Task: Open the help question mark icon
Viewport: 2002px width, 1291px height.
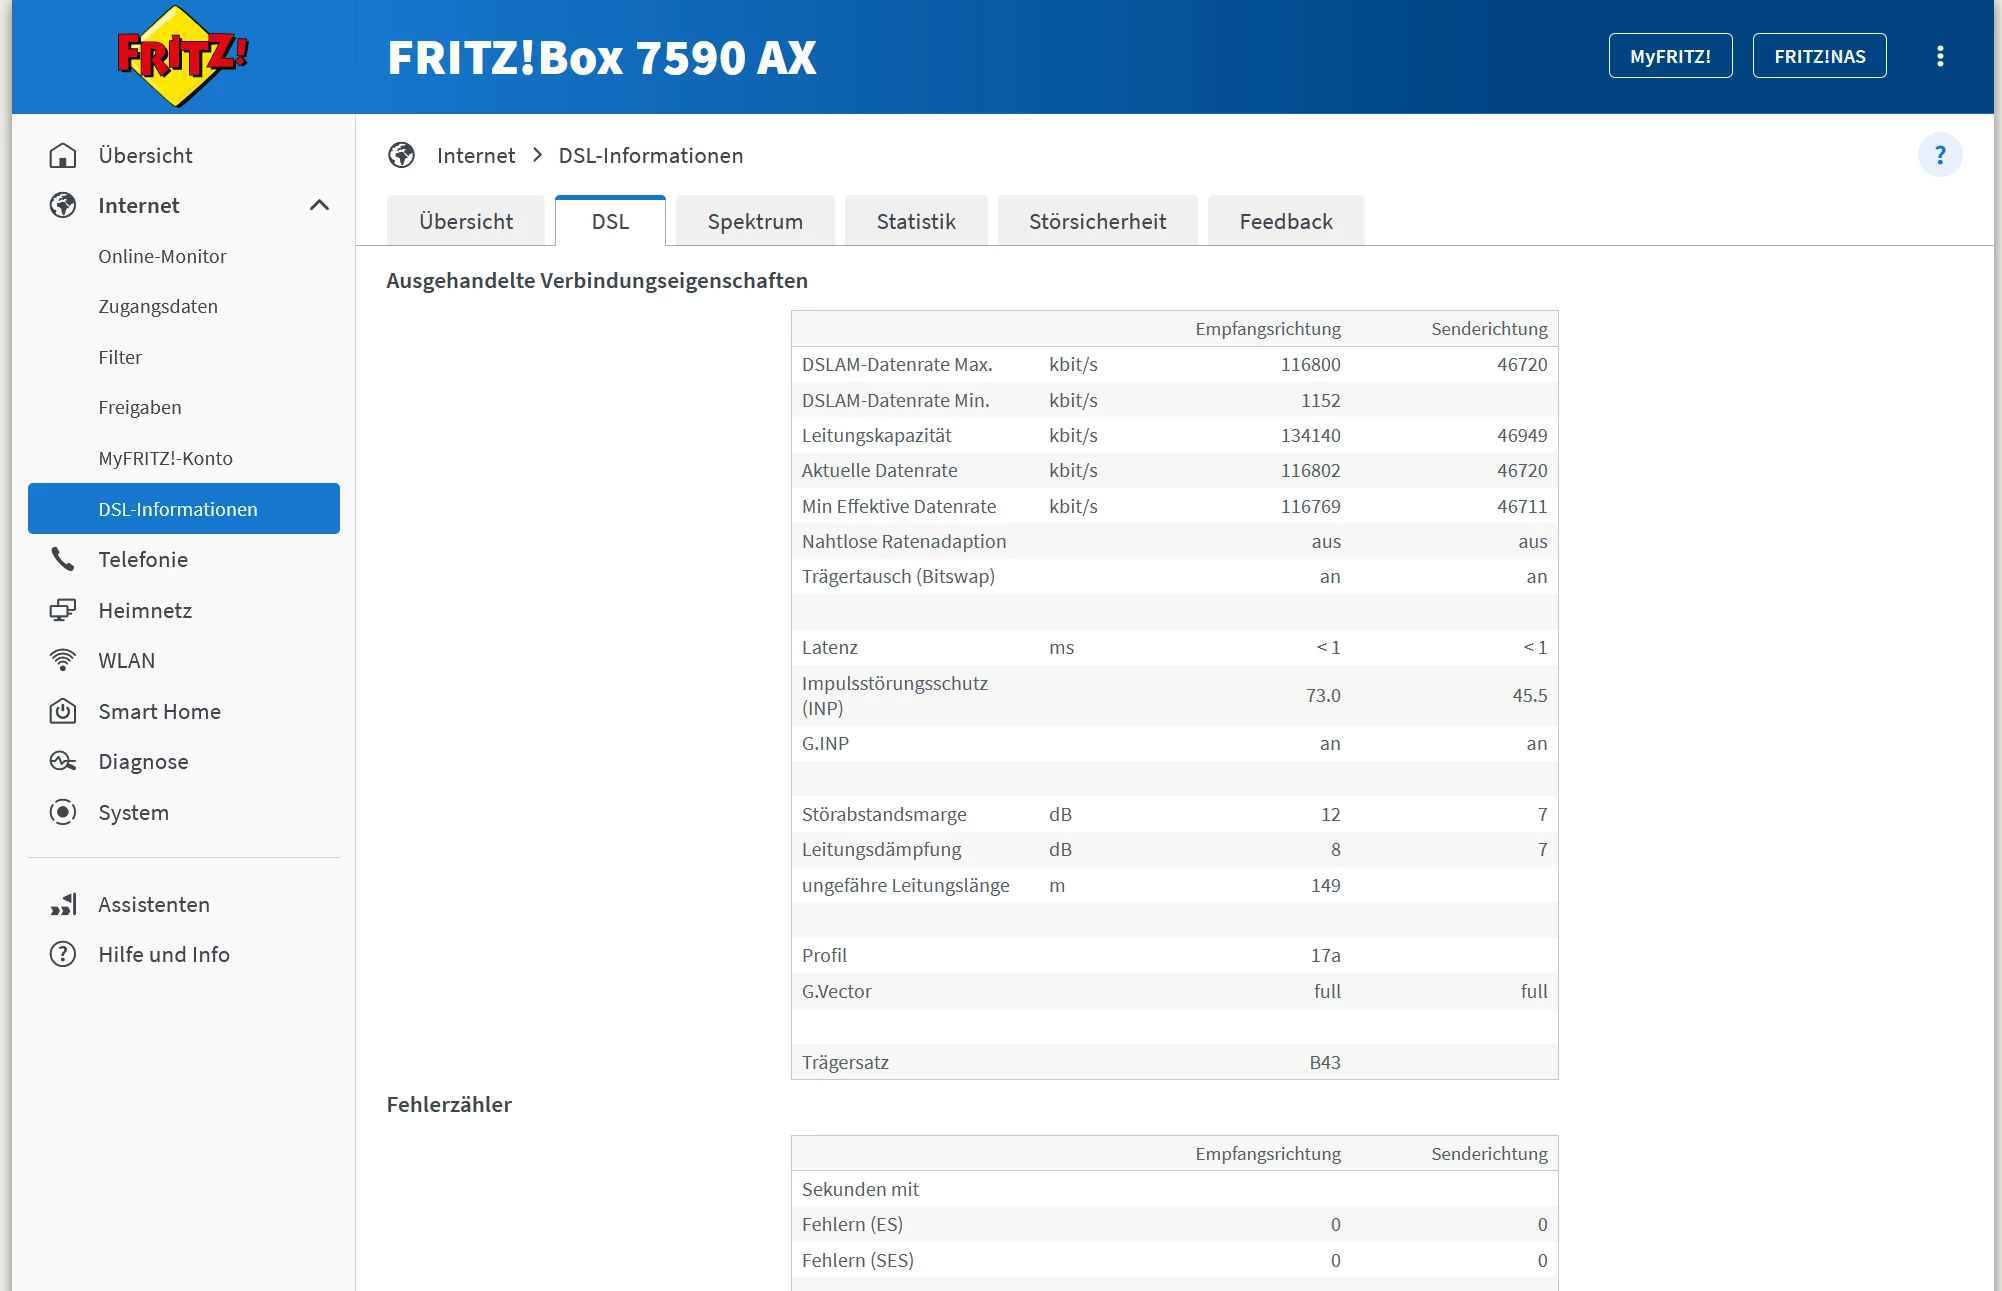Action: click(x=1939, y=155)
